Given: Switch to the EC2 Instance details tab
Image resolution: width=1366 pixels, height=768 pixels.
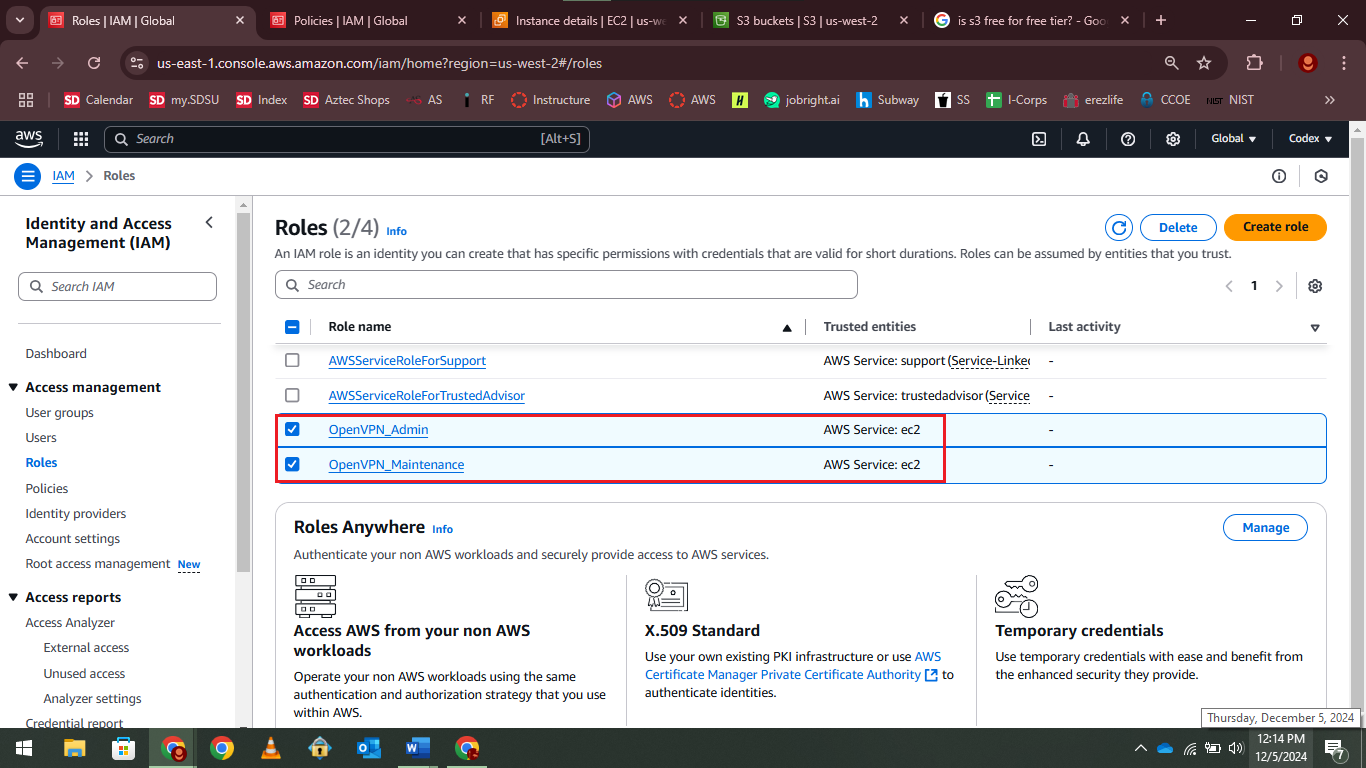Looking at the screenshot, I should [590, 20].
